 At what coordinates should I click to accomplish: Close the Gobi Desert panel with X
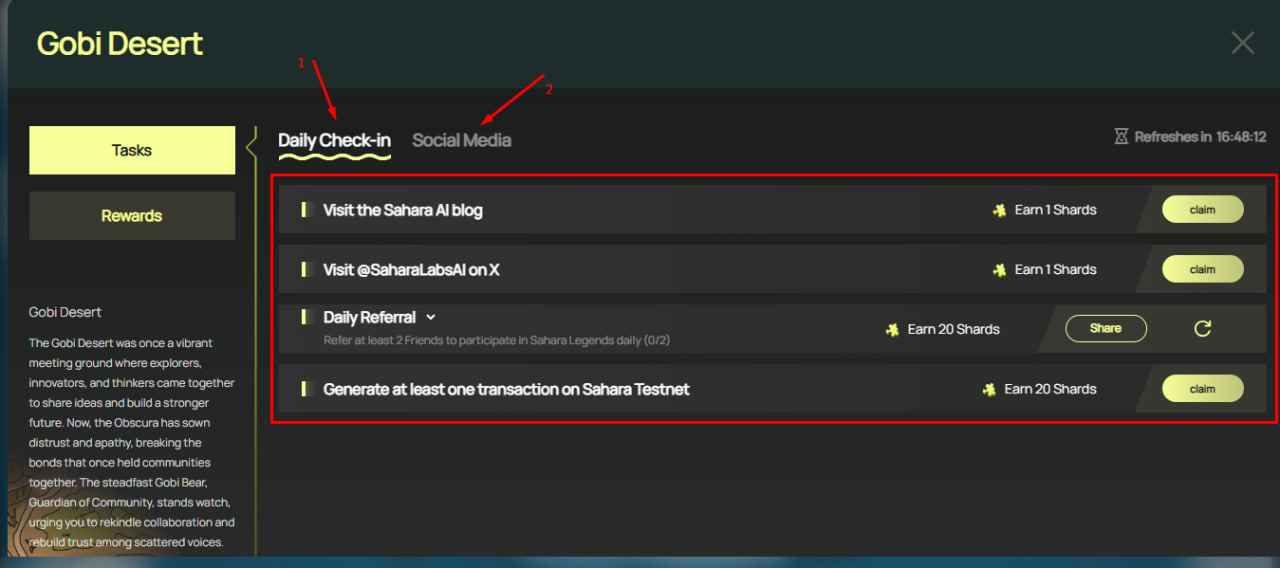[x=1242, y=43]
